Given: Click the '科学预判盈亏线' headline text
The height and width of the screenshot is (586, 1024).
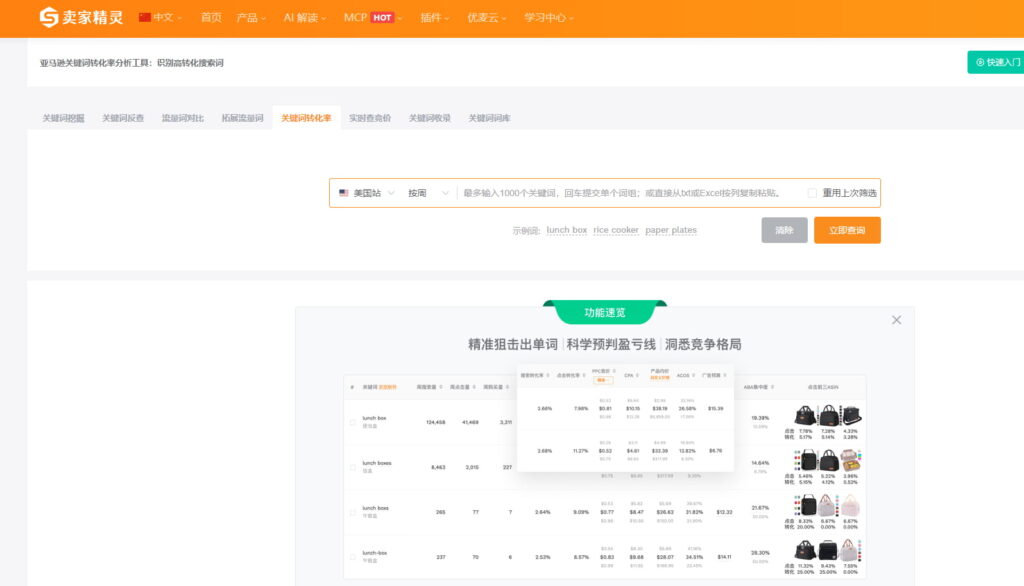Looking at the screenshot, I should [611, 344].
